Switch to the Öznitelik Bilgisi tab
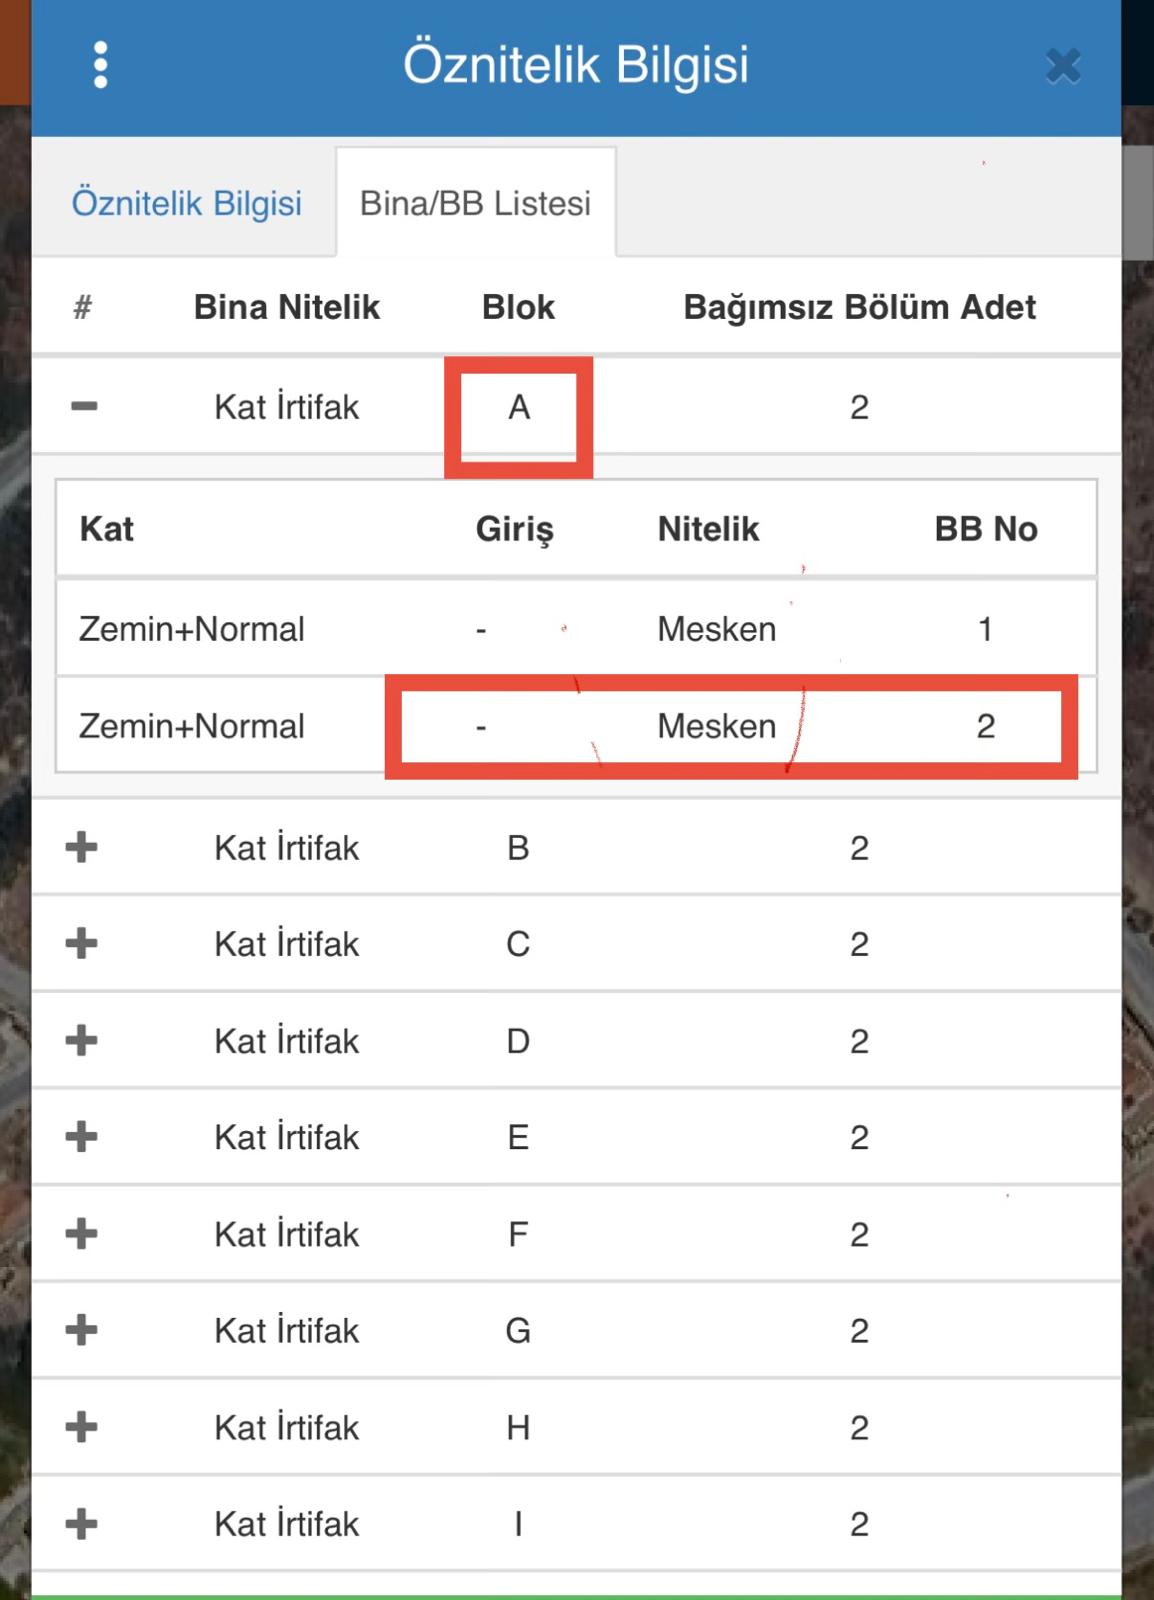Viewport: 1154px width, 1600px height. point(186,201)
